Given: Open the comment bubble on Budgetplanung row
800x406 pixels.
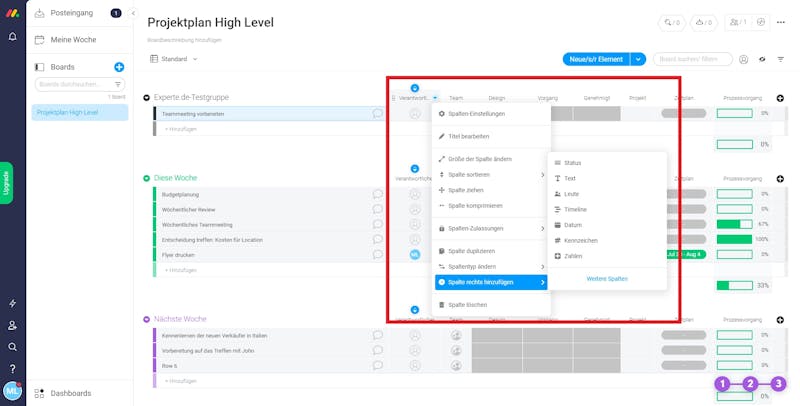Looking at the screenshot, I should (378, 194).
